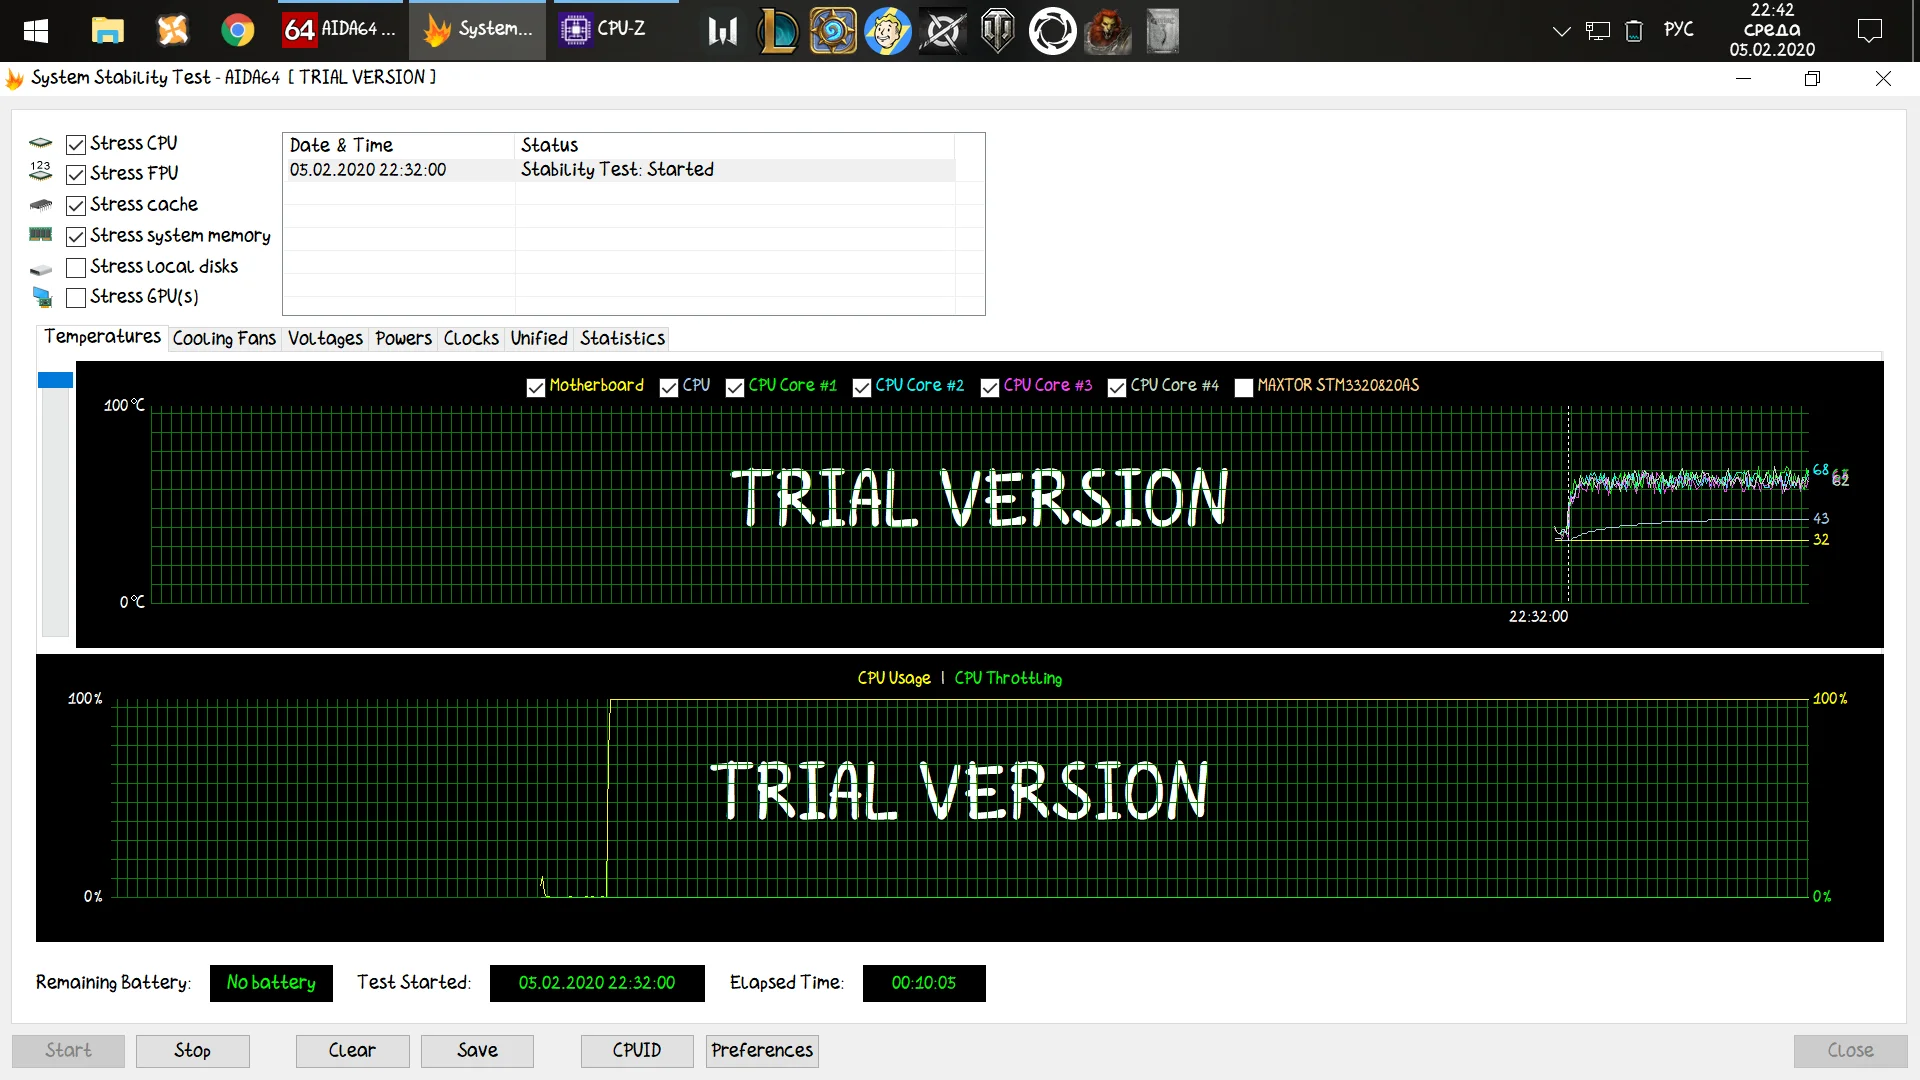This screenshot has height=1080, width=1920.
Task: Open the Windows notification center
Action: pyautogui.click(x=1869, y=30)
